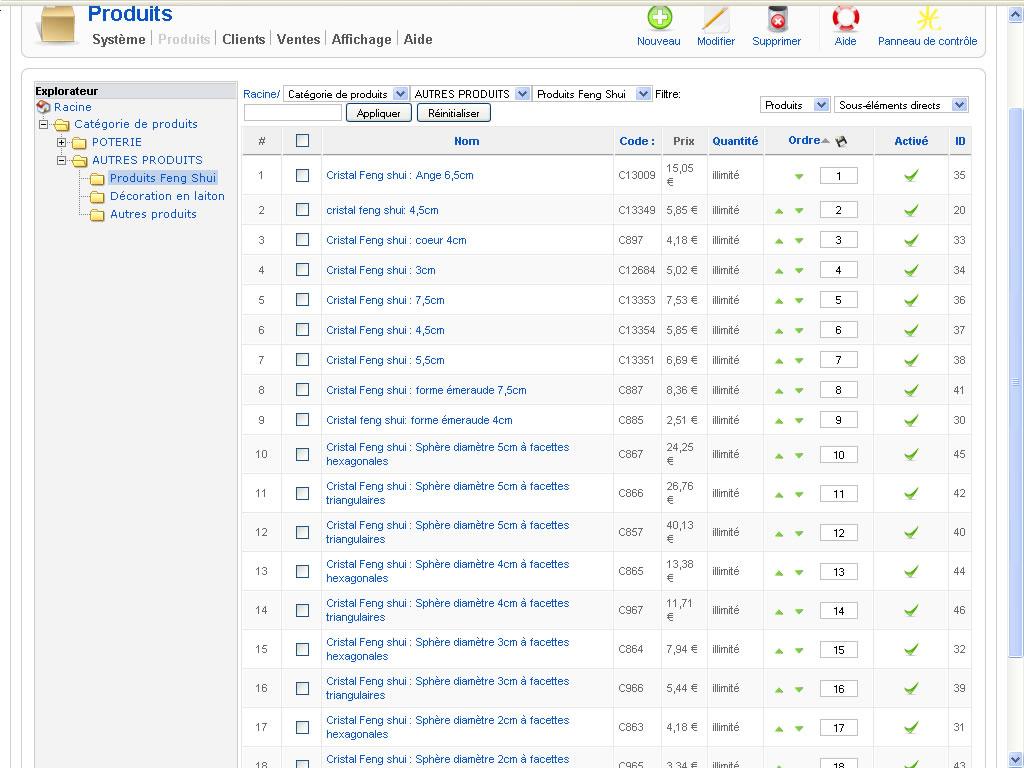The height and width of the screenshot is (768, 1024).
Task: Click the Filtre text input field
Action: coord(293,113)
